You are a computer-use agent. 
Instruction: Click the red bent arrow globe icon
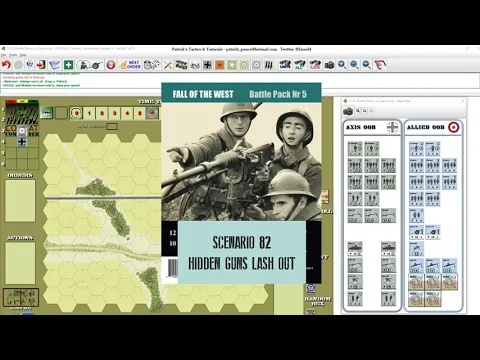[x=380, y=65]
